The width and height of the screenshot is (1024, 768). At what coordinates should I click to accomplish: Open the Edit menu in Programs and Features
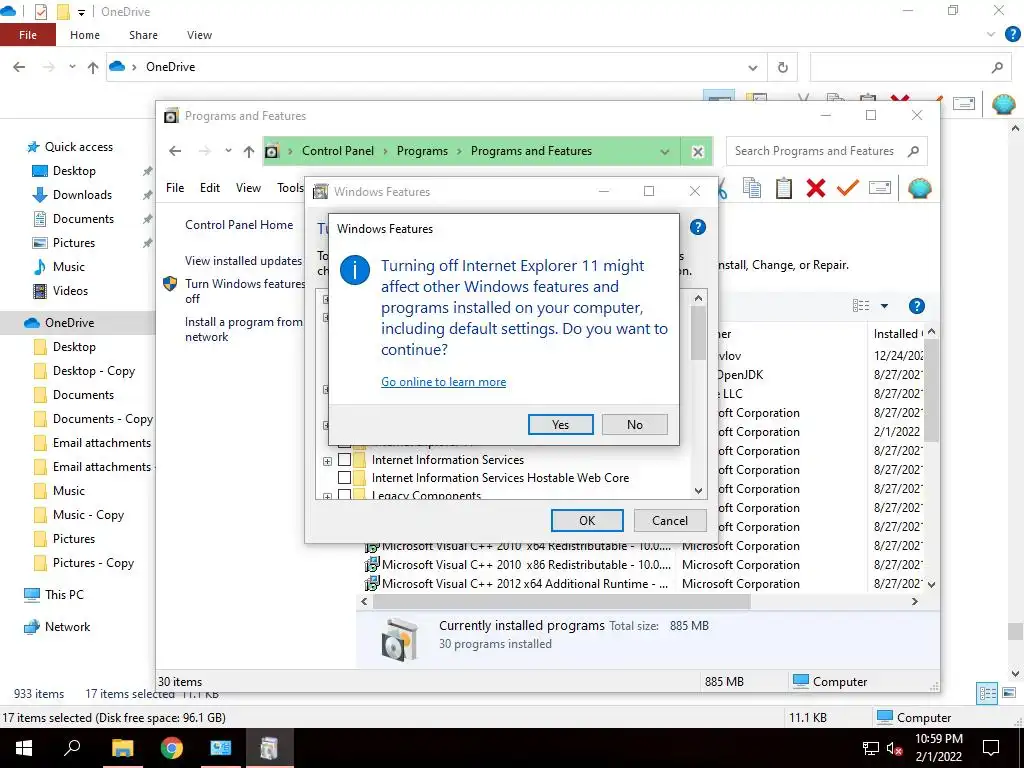tap(210, 188)
